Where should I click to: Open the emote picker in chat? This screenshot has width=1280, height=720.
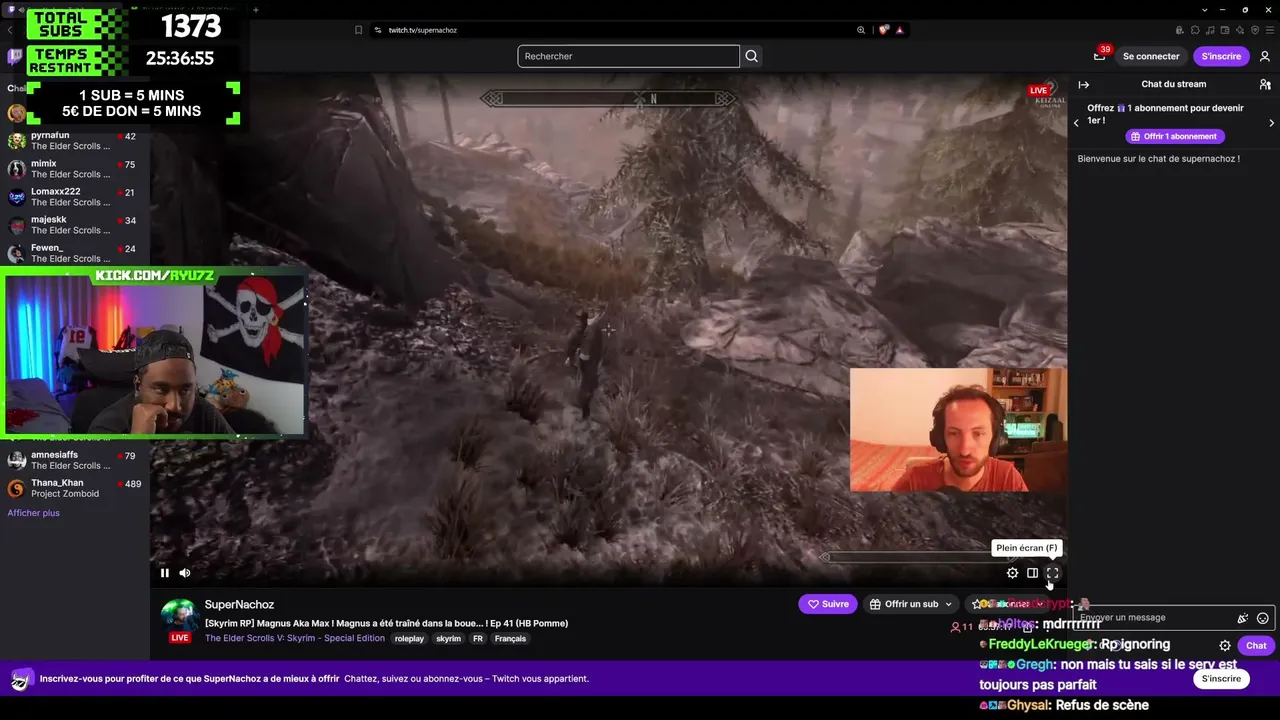tap(1263, 618)
